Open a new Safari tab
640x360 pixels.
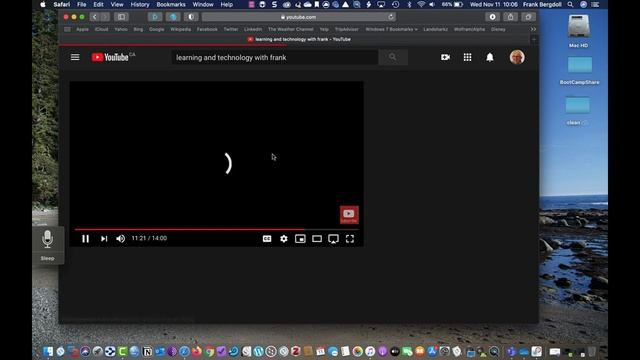[x=534, y=40]
